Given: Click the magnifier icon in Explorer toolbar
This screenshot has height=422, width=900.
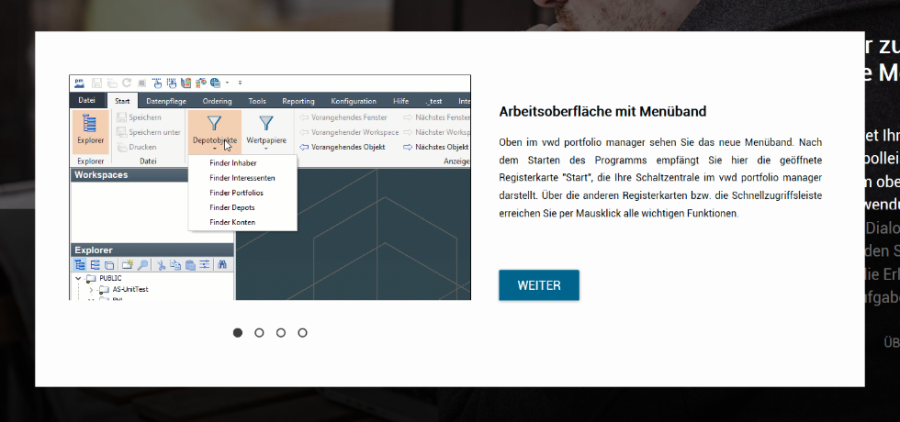Looking at the screenshot, I should 143,264.
